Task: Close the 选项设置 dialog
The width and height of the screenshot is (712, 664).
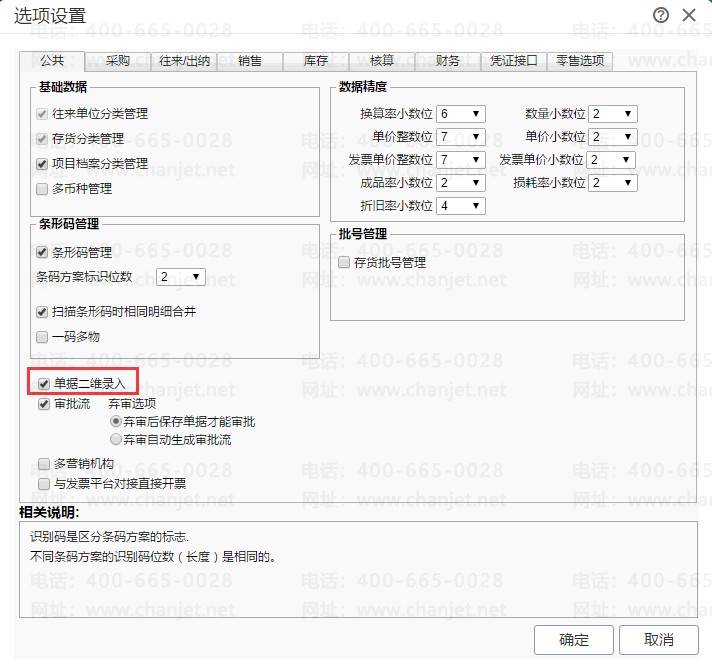Action: tap(689, 15)
